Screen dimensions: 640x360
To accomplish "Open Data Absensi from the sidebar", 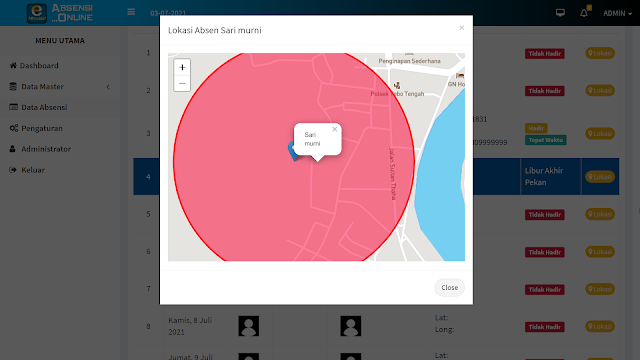I will (60, 107).
